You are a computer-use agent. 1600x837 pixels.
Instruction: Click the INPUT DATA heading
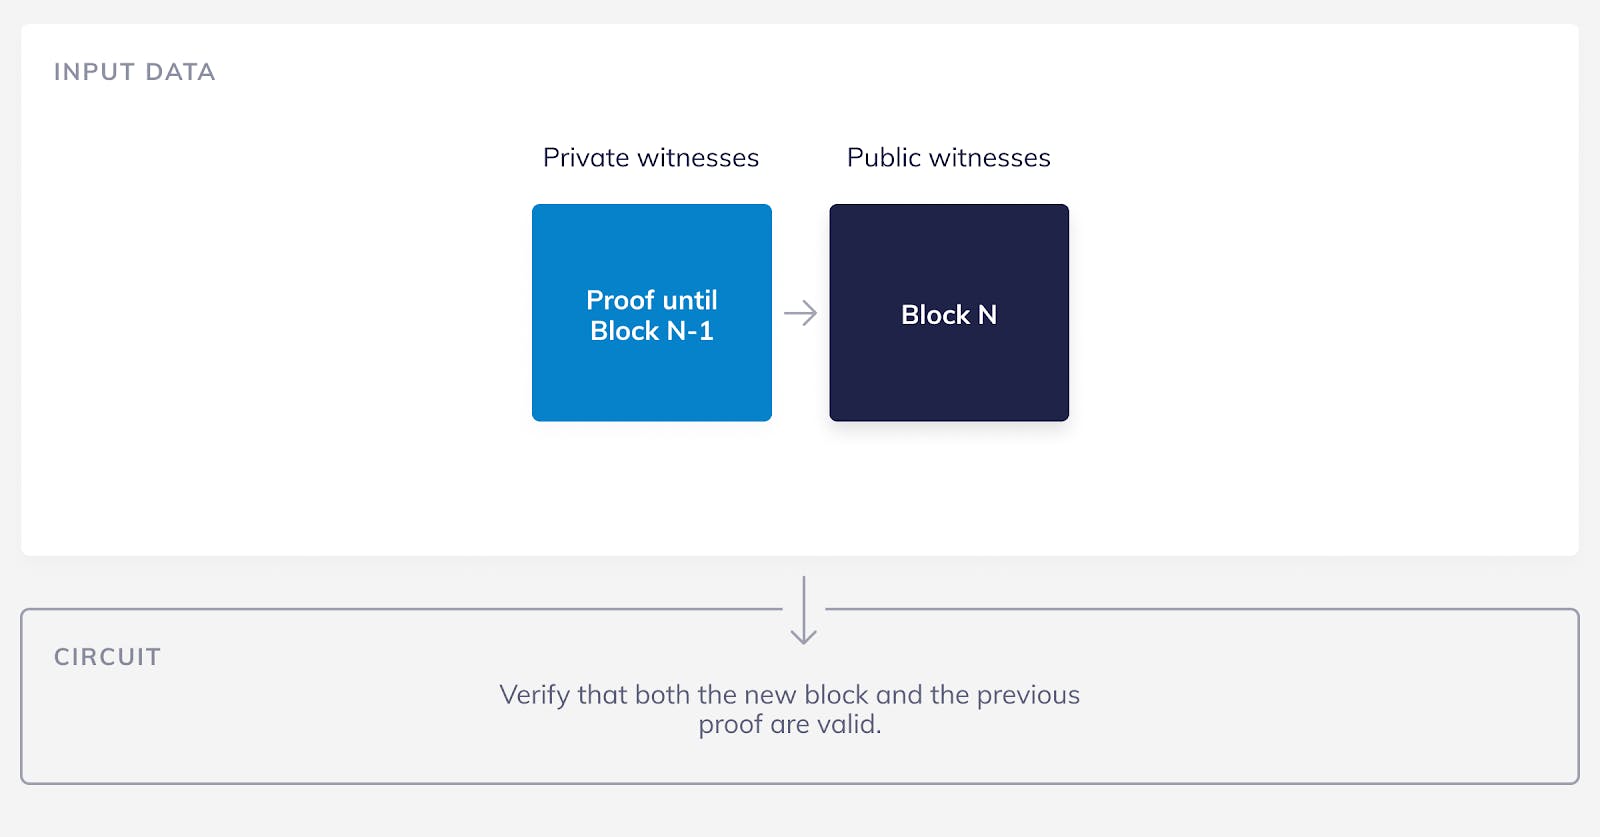(x=134, y=72)
